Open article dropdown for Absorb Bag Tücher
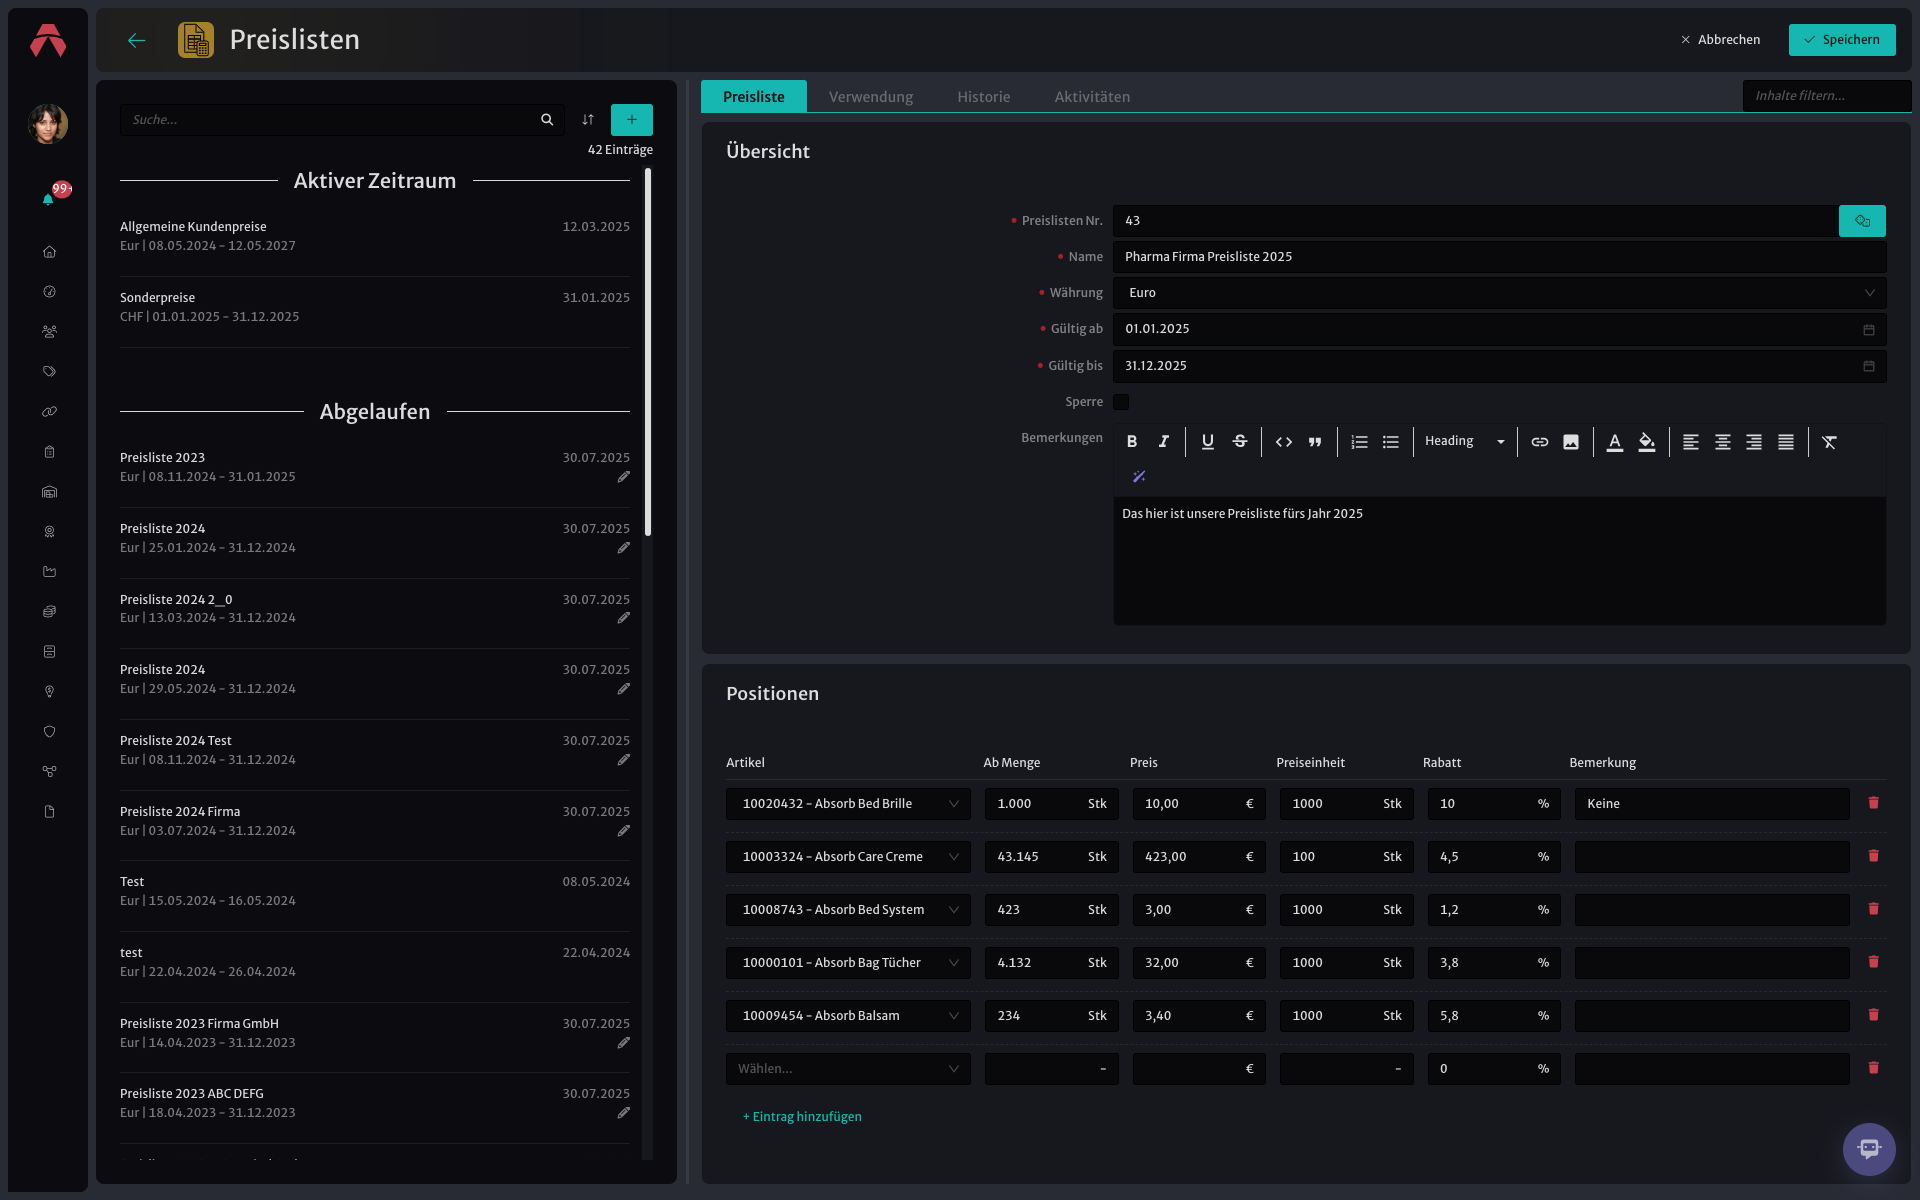The height and width of the screenshot is (1200, 1920). [x=848, y=963]
